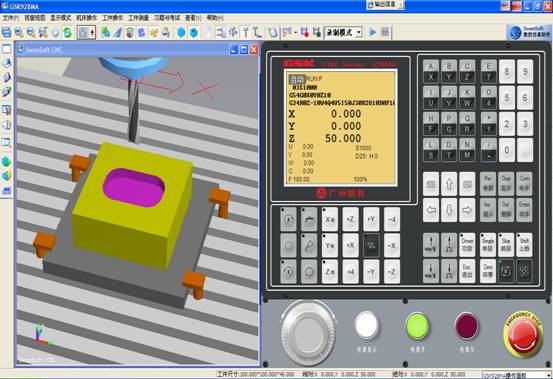Open the 显示模式 menu
Viewport: 553px width, 379px height.
(60, 18)
